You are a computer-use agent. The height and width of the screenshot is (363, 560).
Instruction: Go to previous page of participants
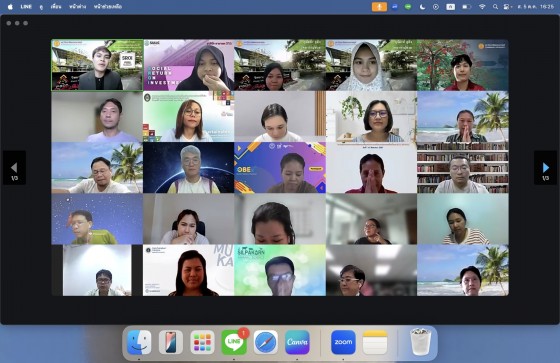click(x=14, y=168)
